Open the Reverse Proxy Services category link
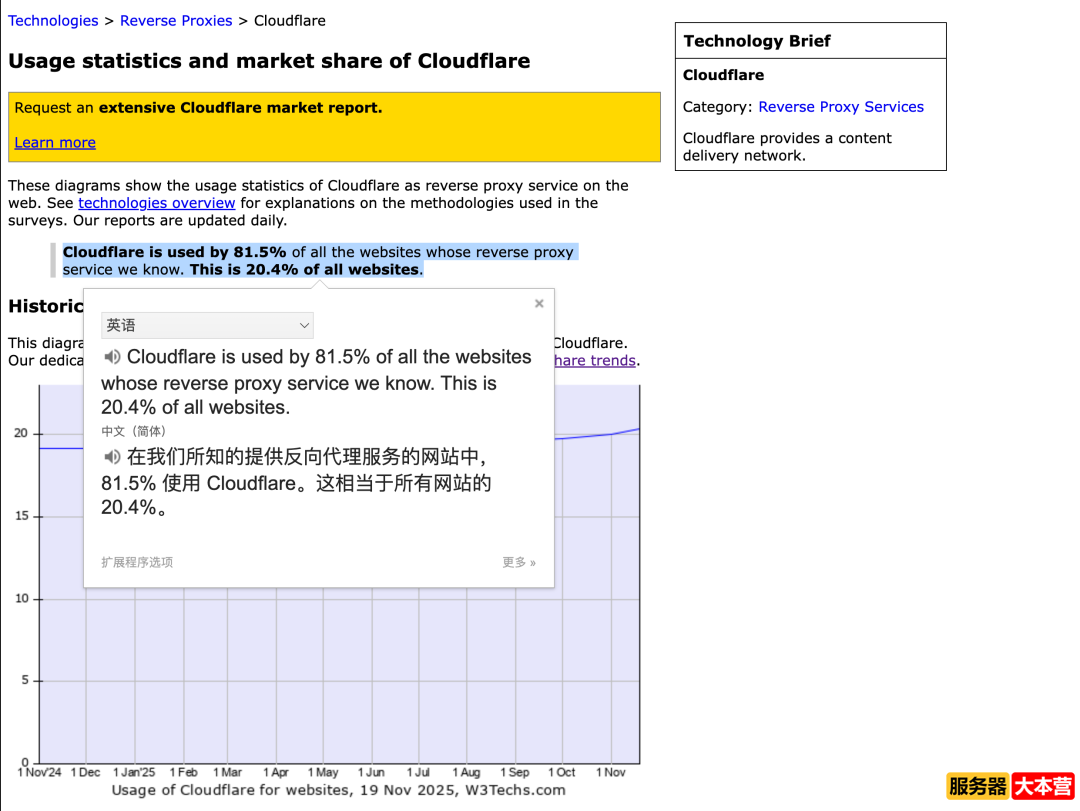 840,106
